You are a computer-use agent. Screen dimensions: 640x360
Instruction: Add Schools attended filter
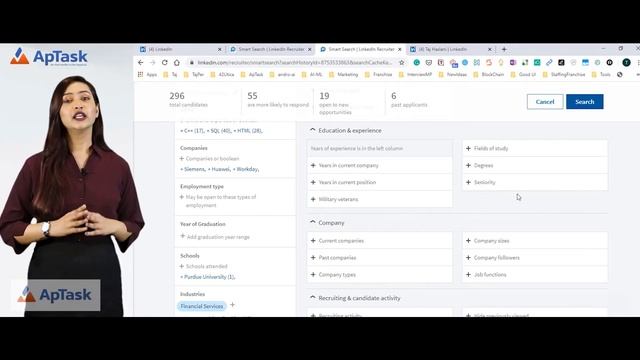coord(204,266)
